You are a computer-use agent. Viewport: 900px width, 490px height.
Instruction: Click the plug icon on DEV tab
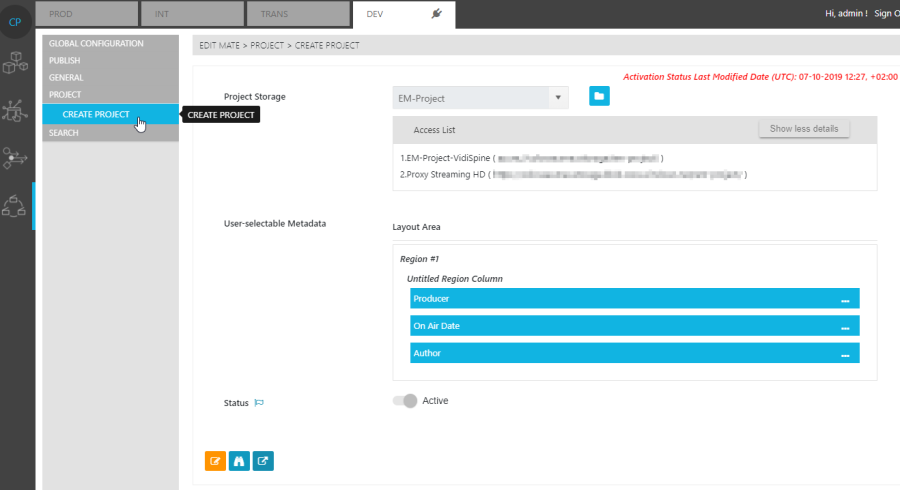coord(437,13)
